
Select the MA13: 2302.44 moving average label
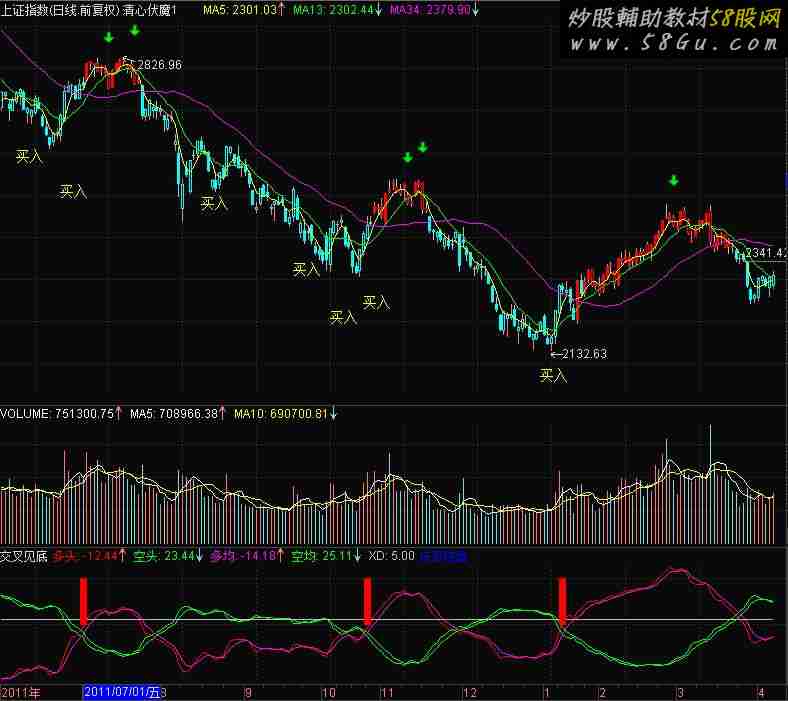[333, 9]
